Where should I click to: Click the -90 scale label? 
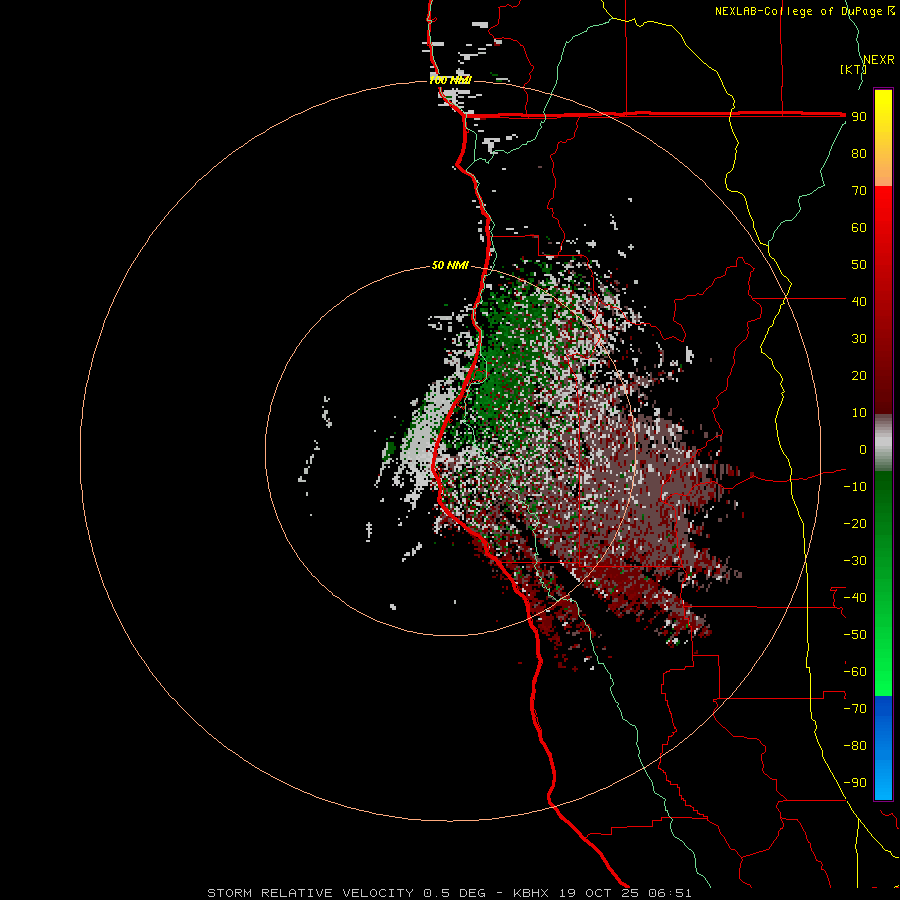(x=855, y=783)
